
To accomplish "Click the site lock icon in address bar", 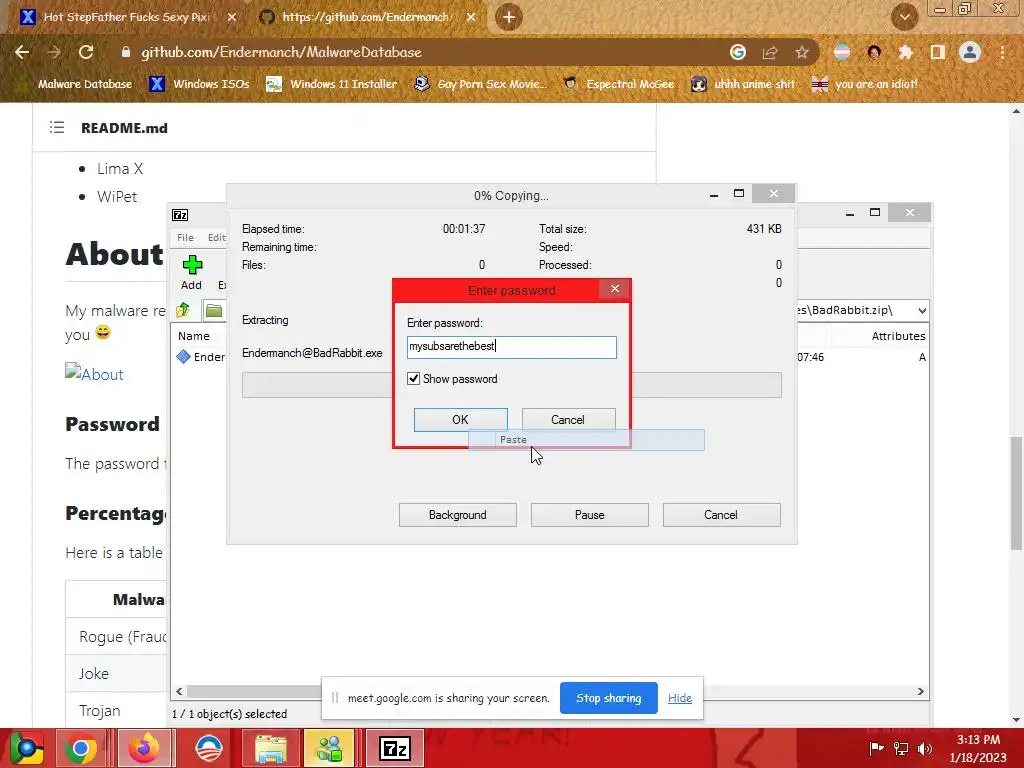I will [126, 52].
